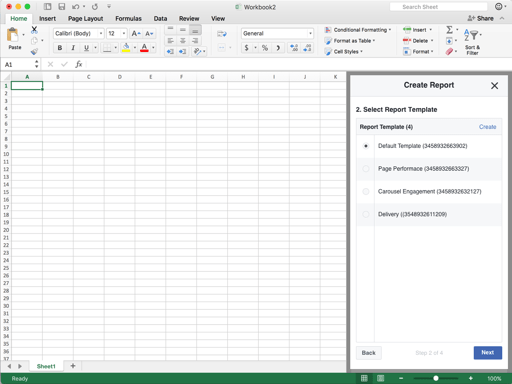The width and height of the screenshot is (512, 384).
Task: Apply currency dollar format
Action: click(246, 48)
